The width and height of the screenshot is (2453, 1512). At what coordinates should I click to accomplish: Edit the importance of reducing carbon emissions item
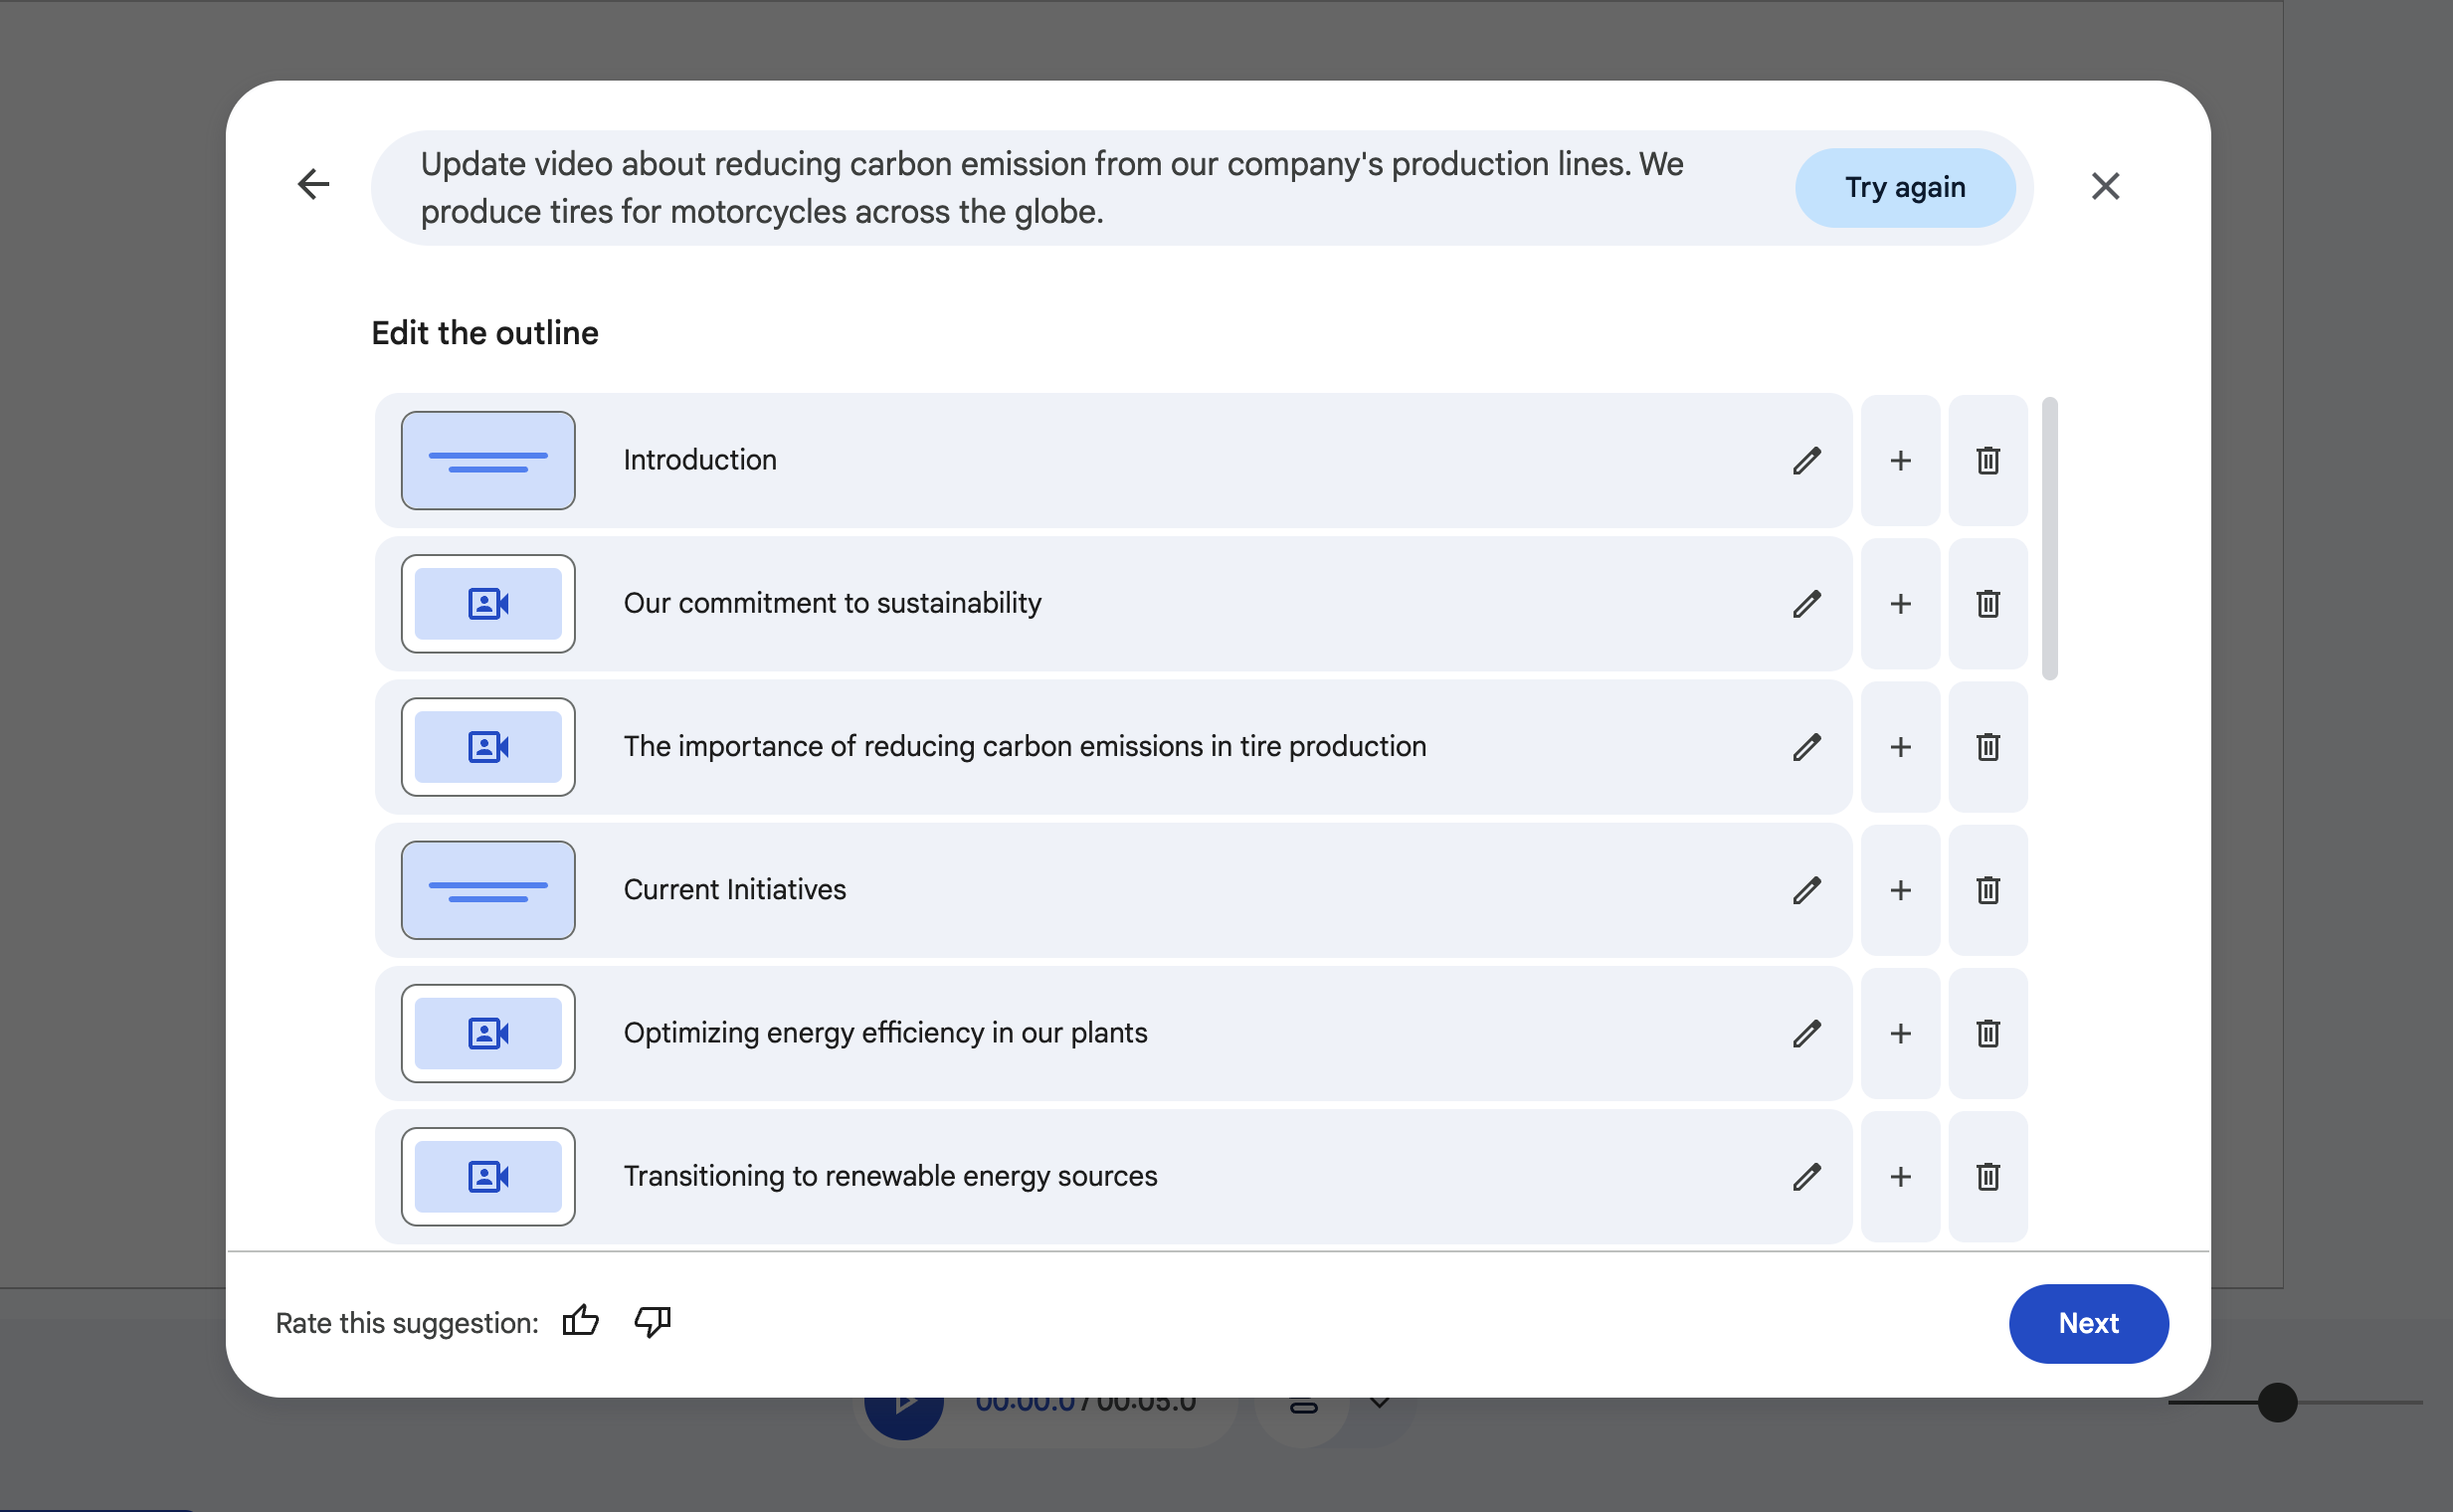1806,747
